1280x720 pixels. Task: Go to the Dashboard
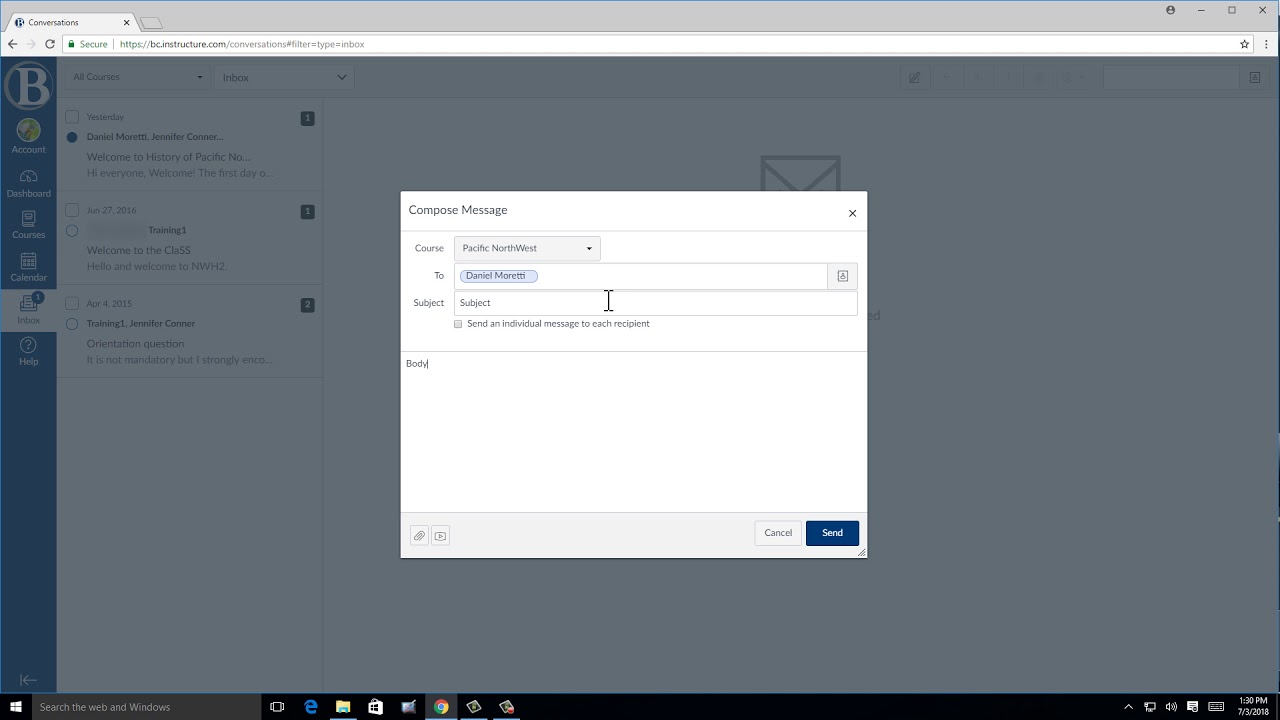coord(28,183)
